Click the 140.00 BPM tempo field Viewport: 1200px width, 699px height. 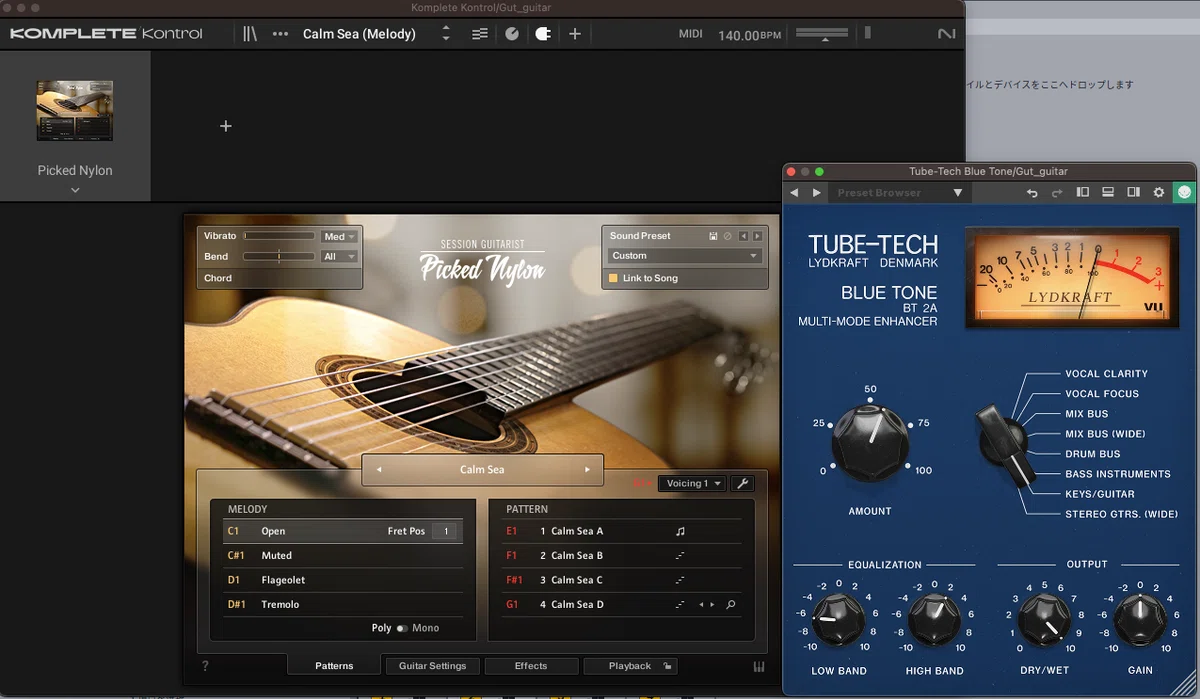(x=749, y=35)
